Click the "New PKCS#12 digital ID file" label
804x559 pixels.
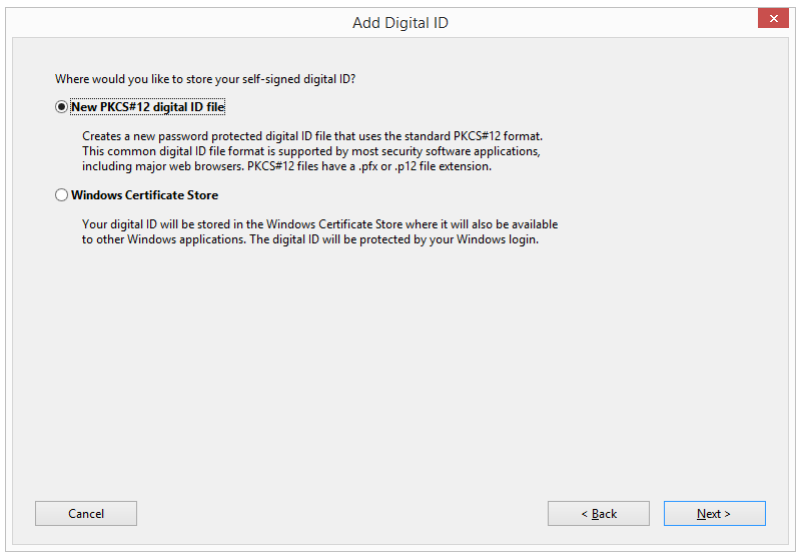[148, 107]
